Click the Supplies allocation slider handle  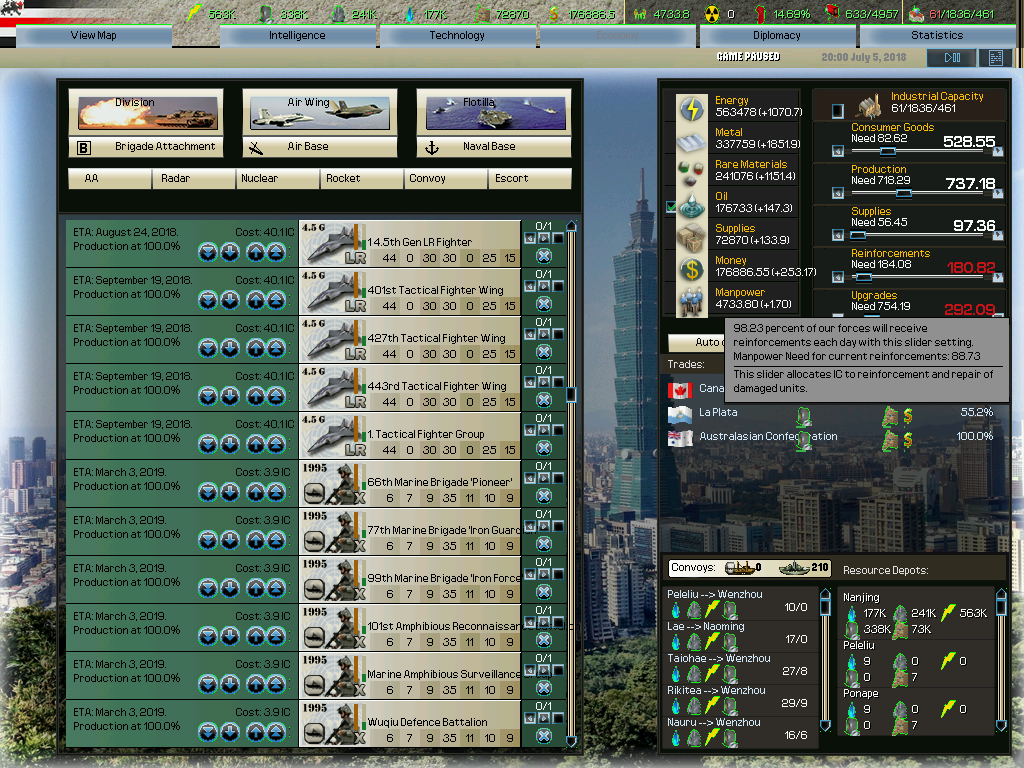pos(857,234)
